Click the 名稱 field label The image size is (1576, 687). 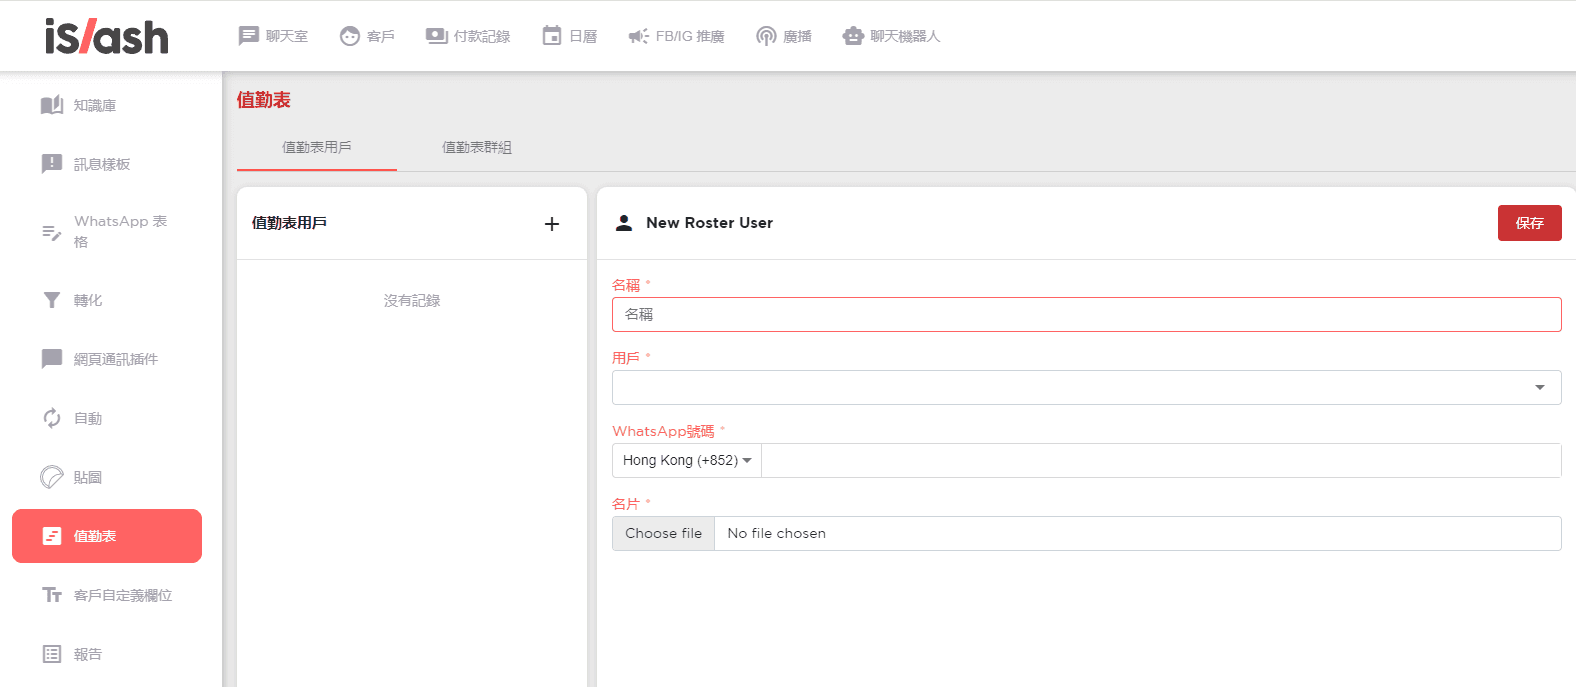tap(626, 285)
